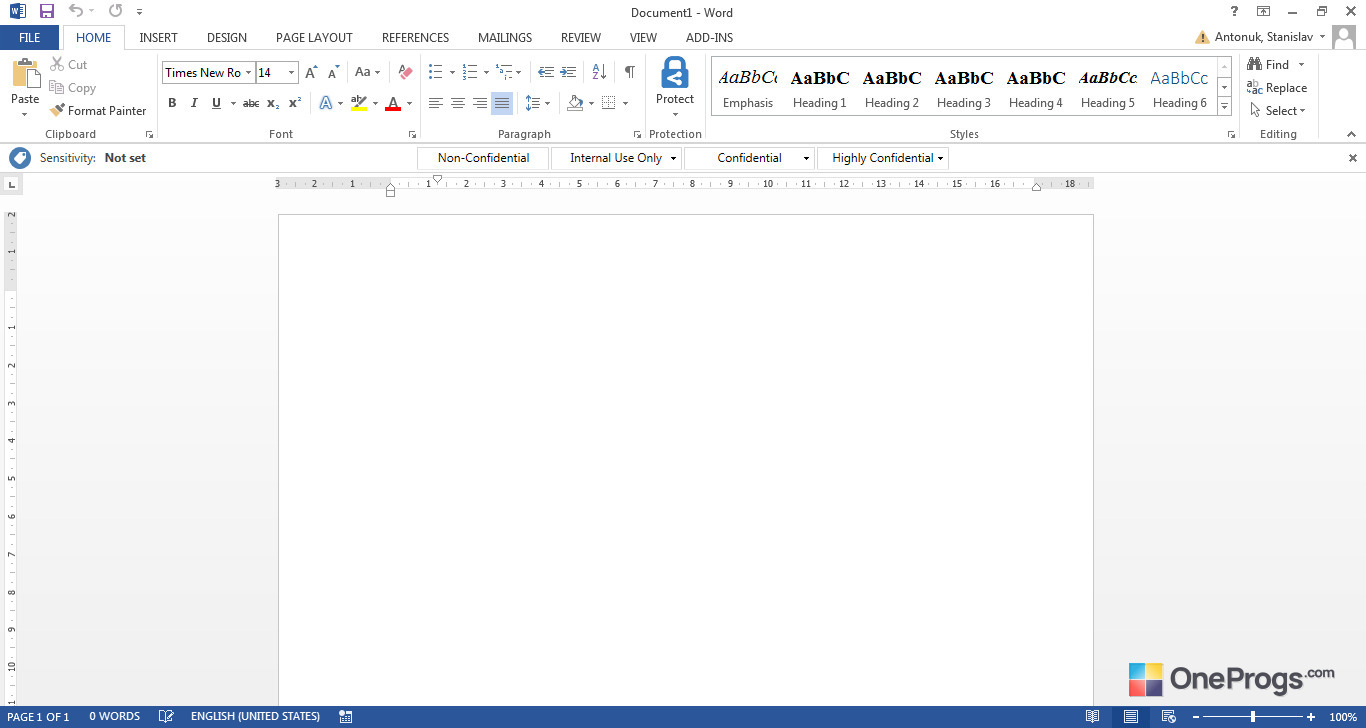
Task: Decrease font size with Shrink Font
Action: click(334, 73)
